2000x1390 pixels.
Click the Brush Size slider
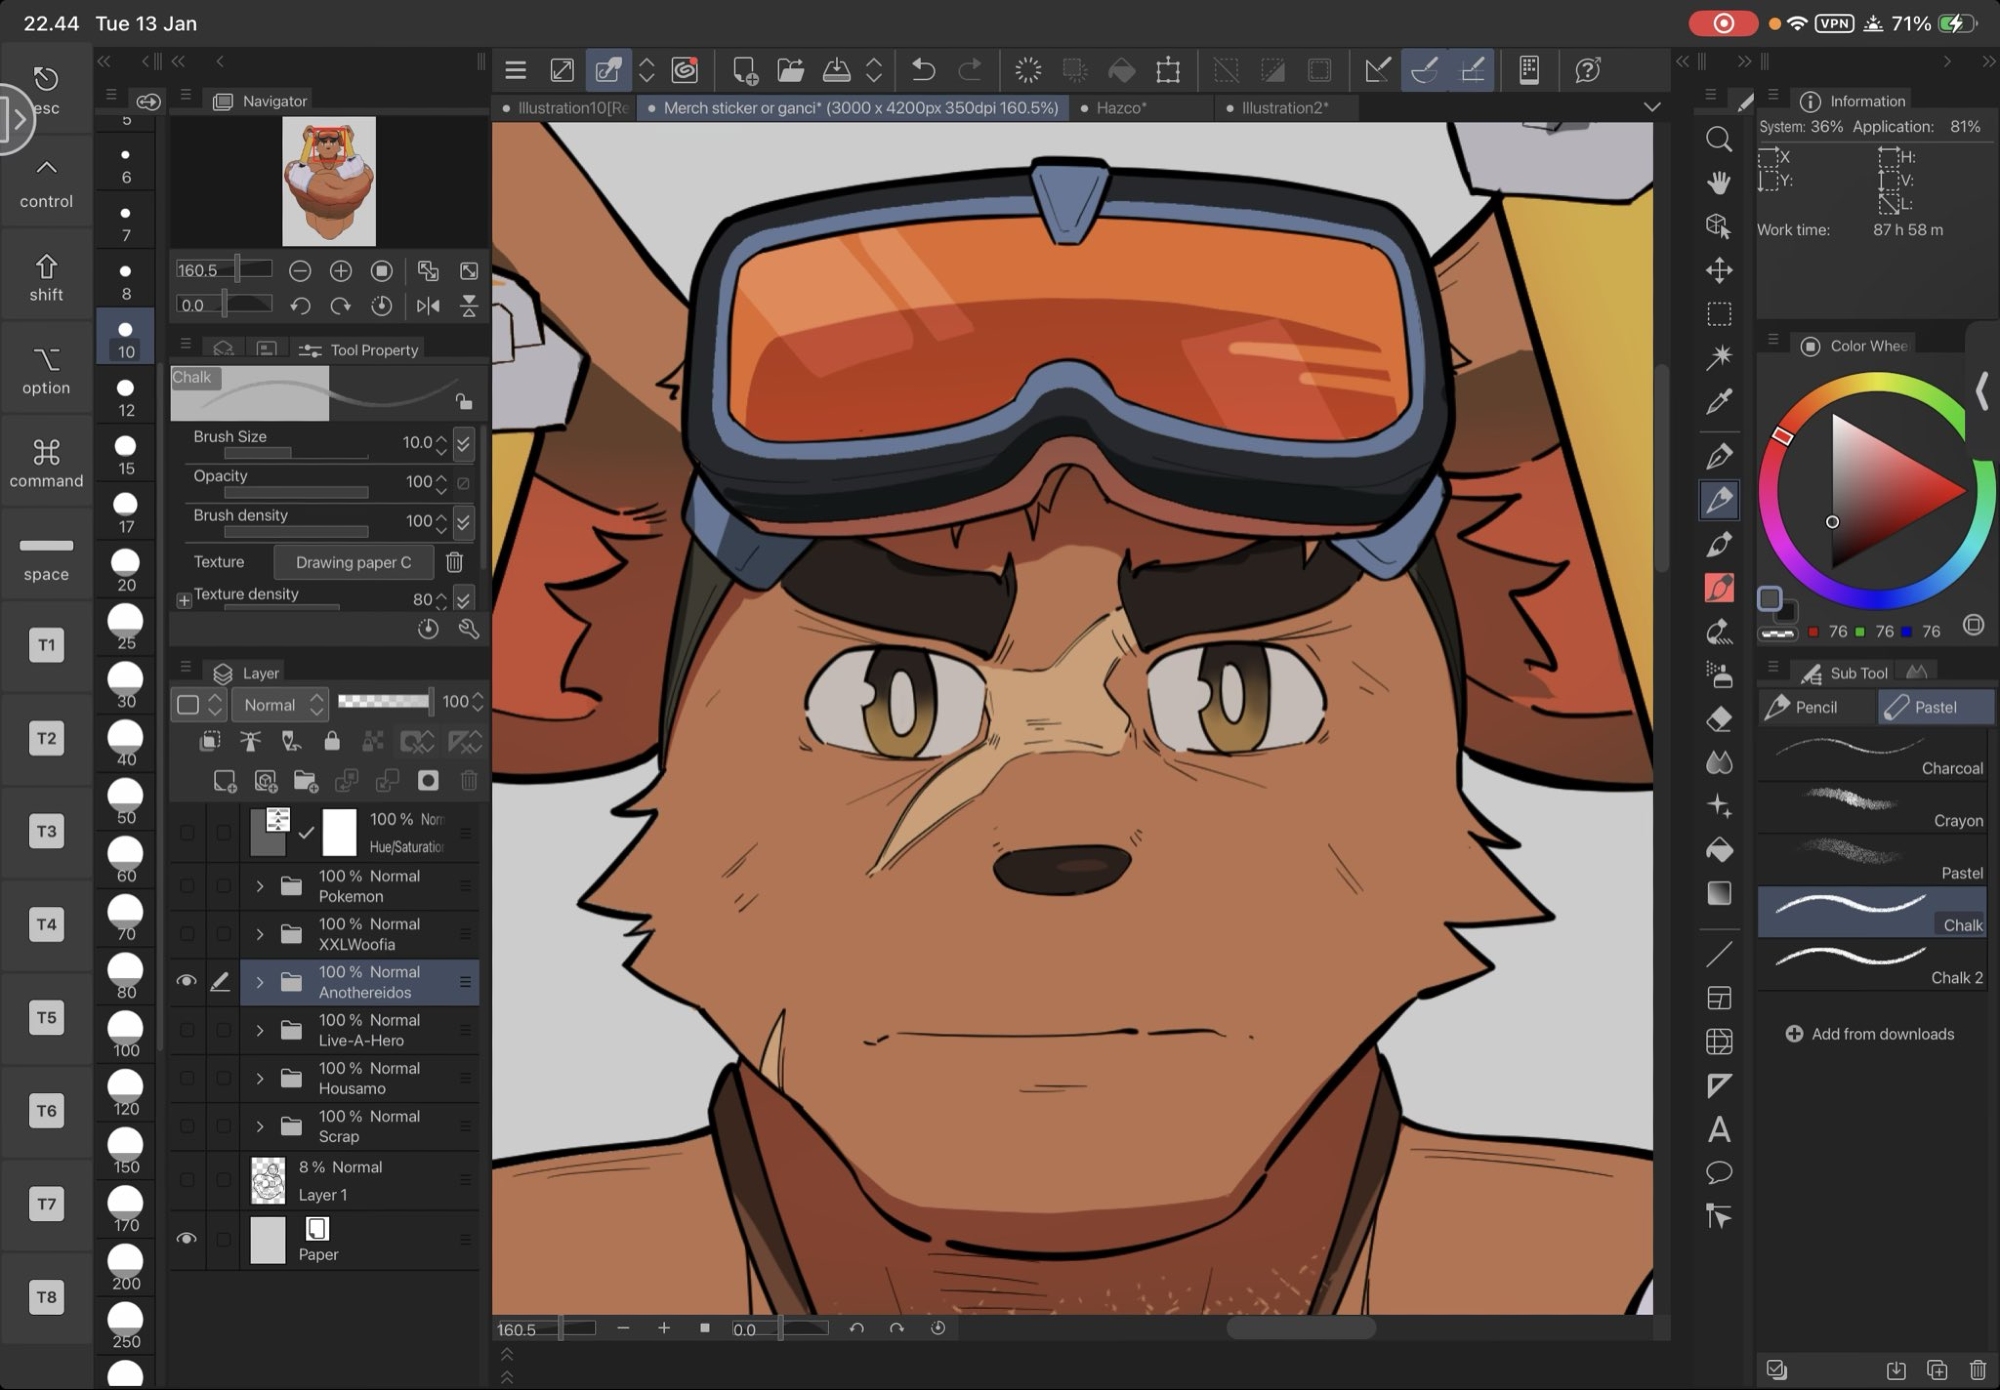[x=296, y=453]
